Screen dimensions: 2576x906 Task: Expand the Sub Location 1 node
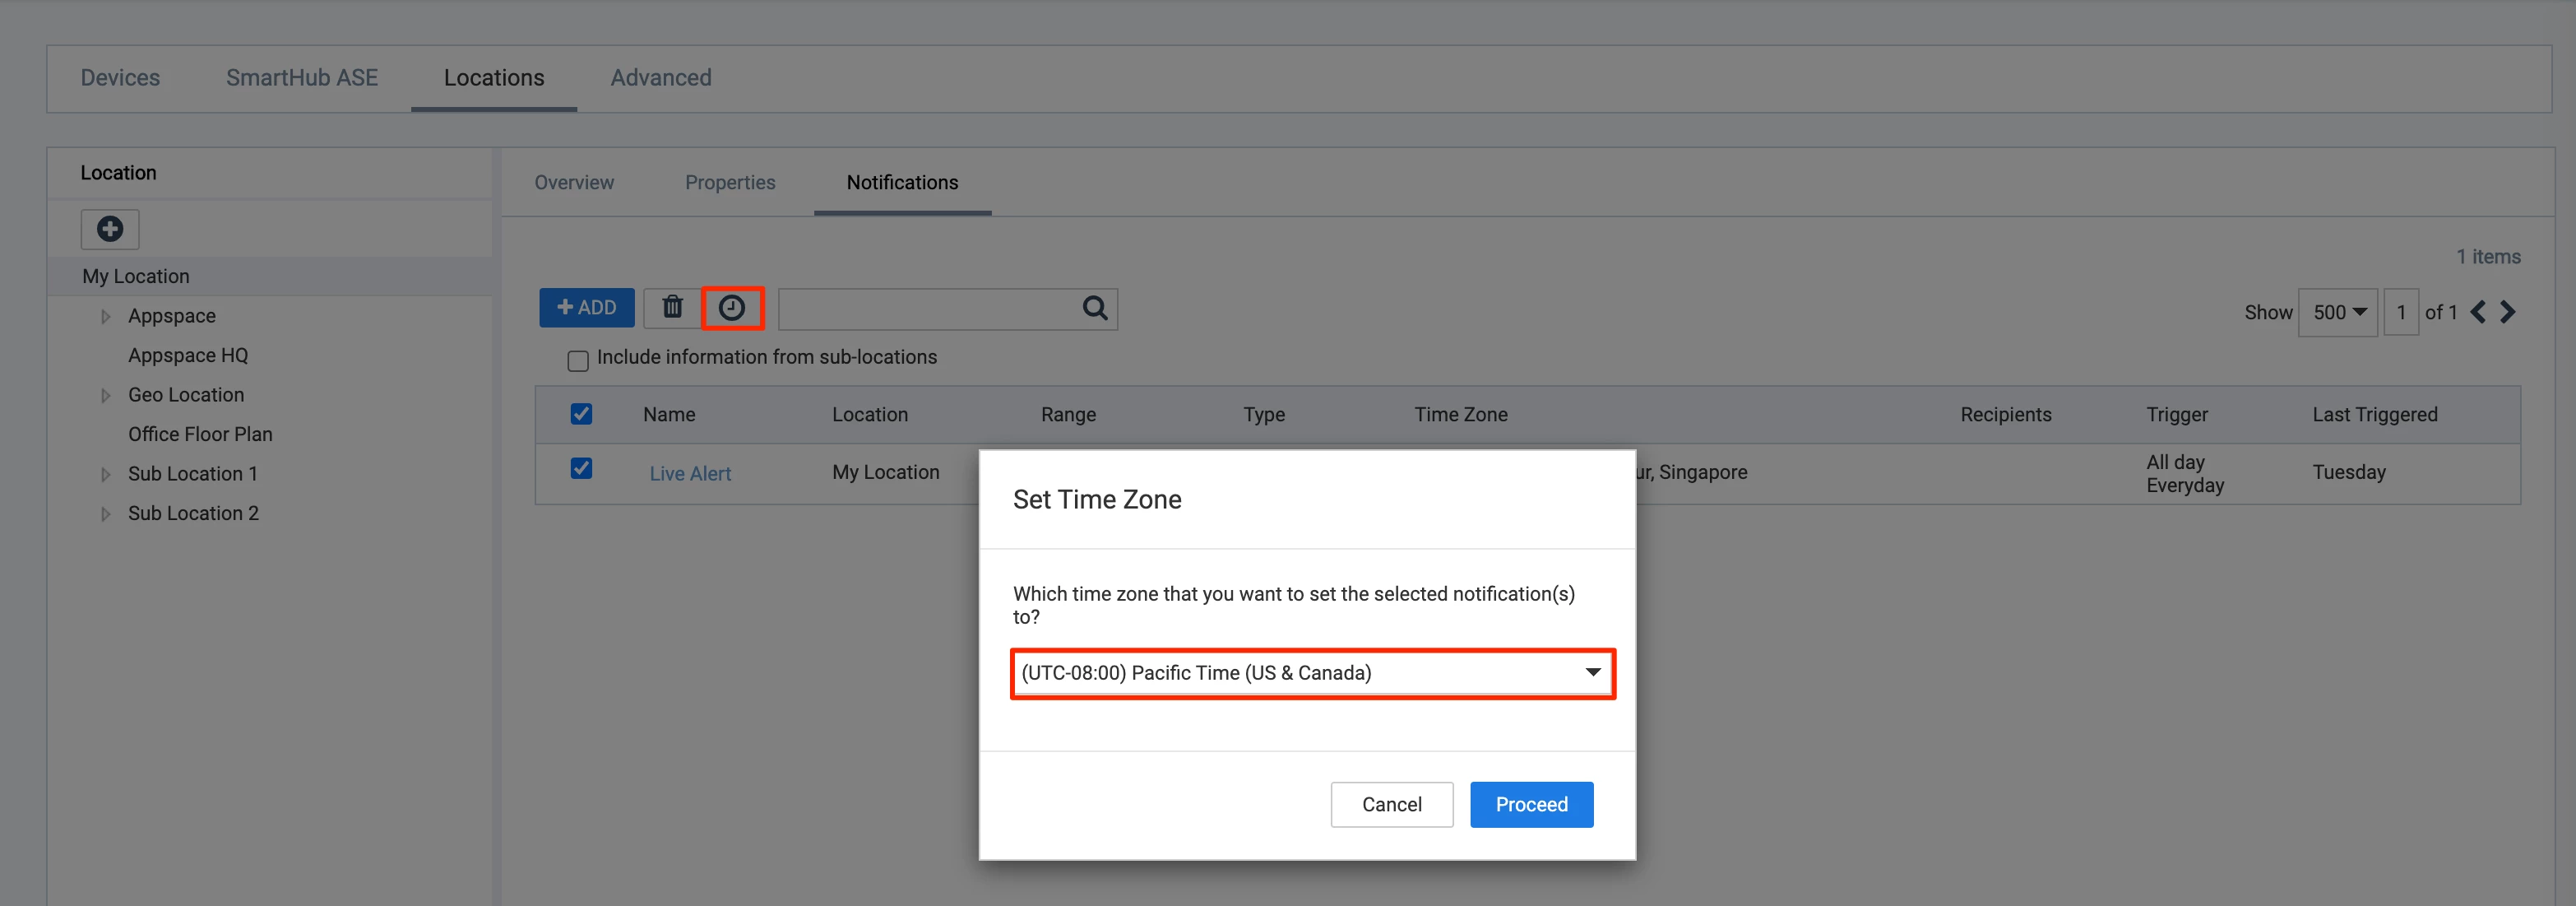point(105,474)
